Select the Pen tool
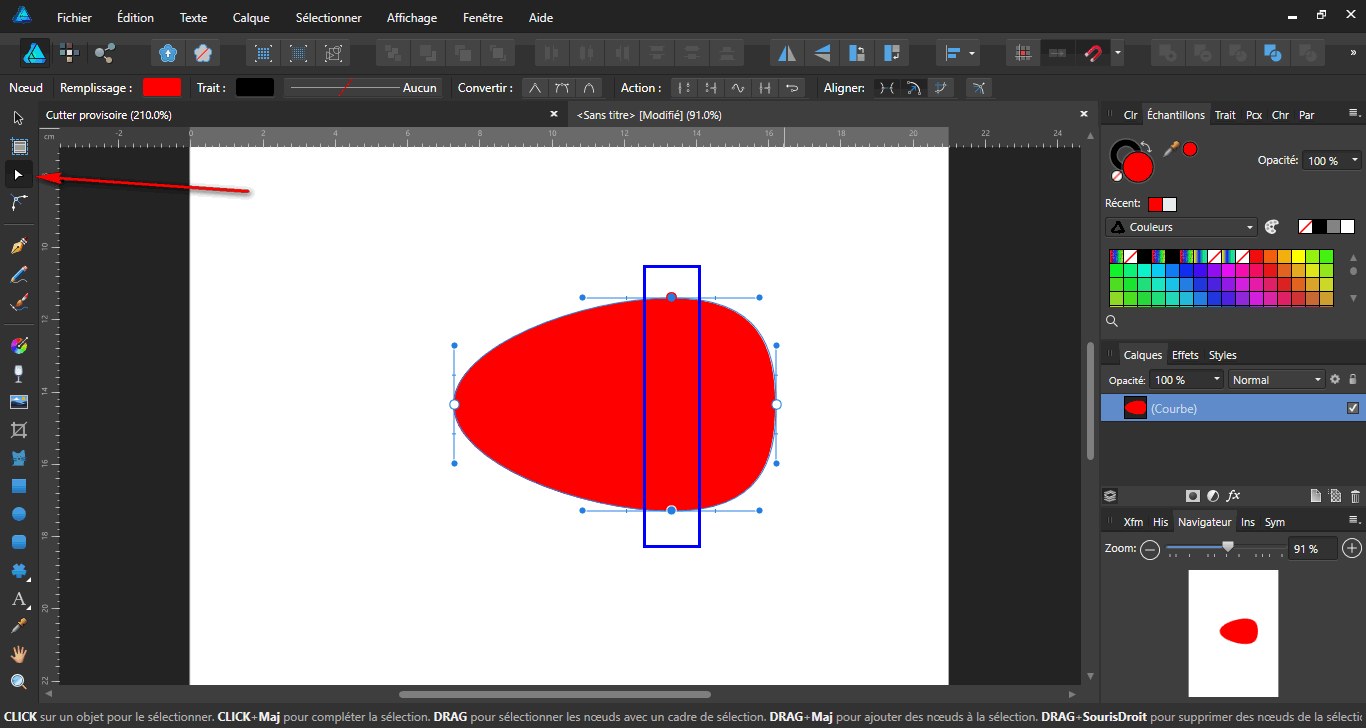 [x=18, y=244]
